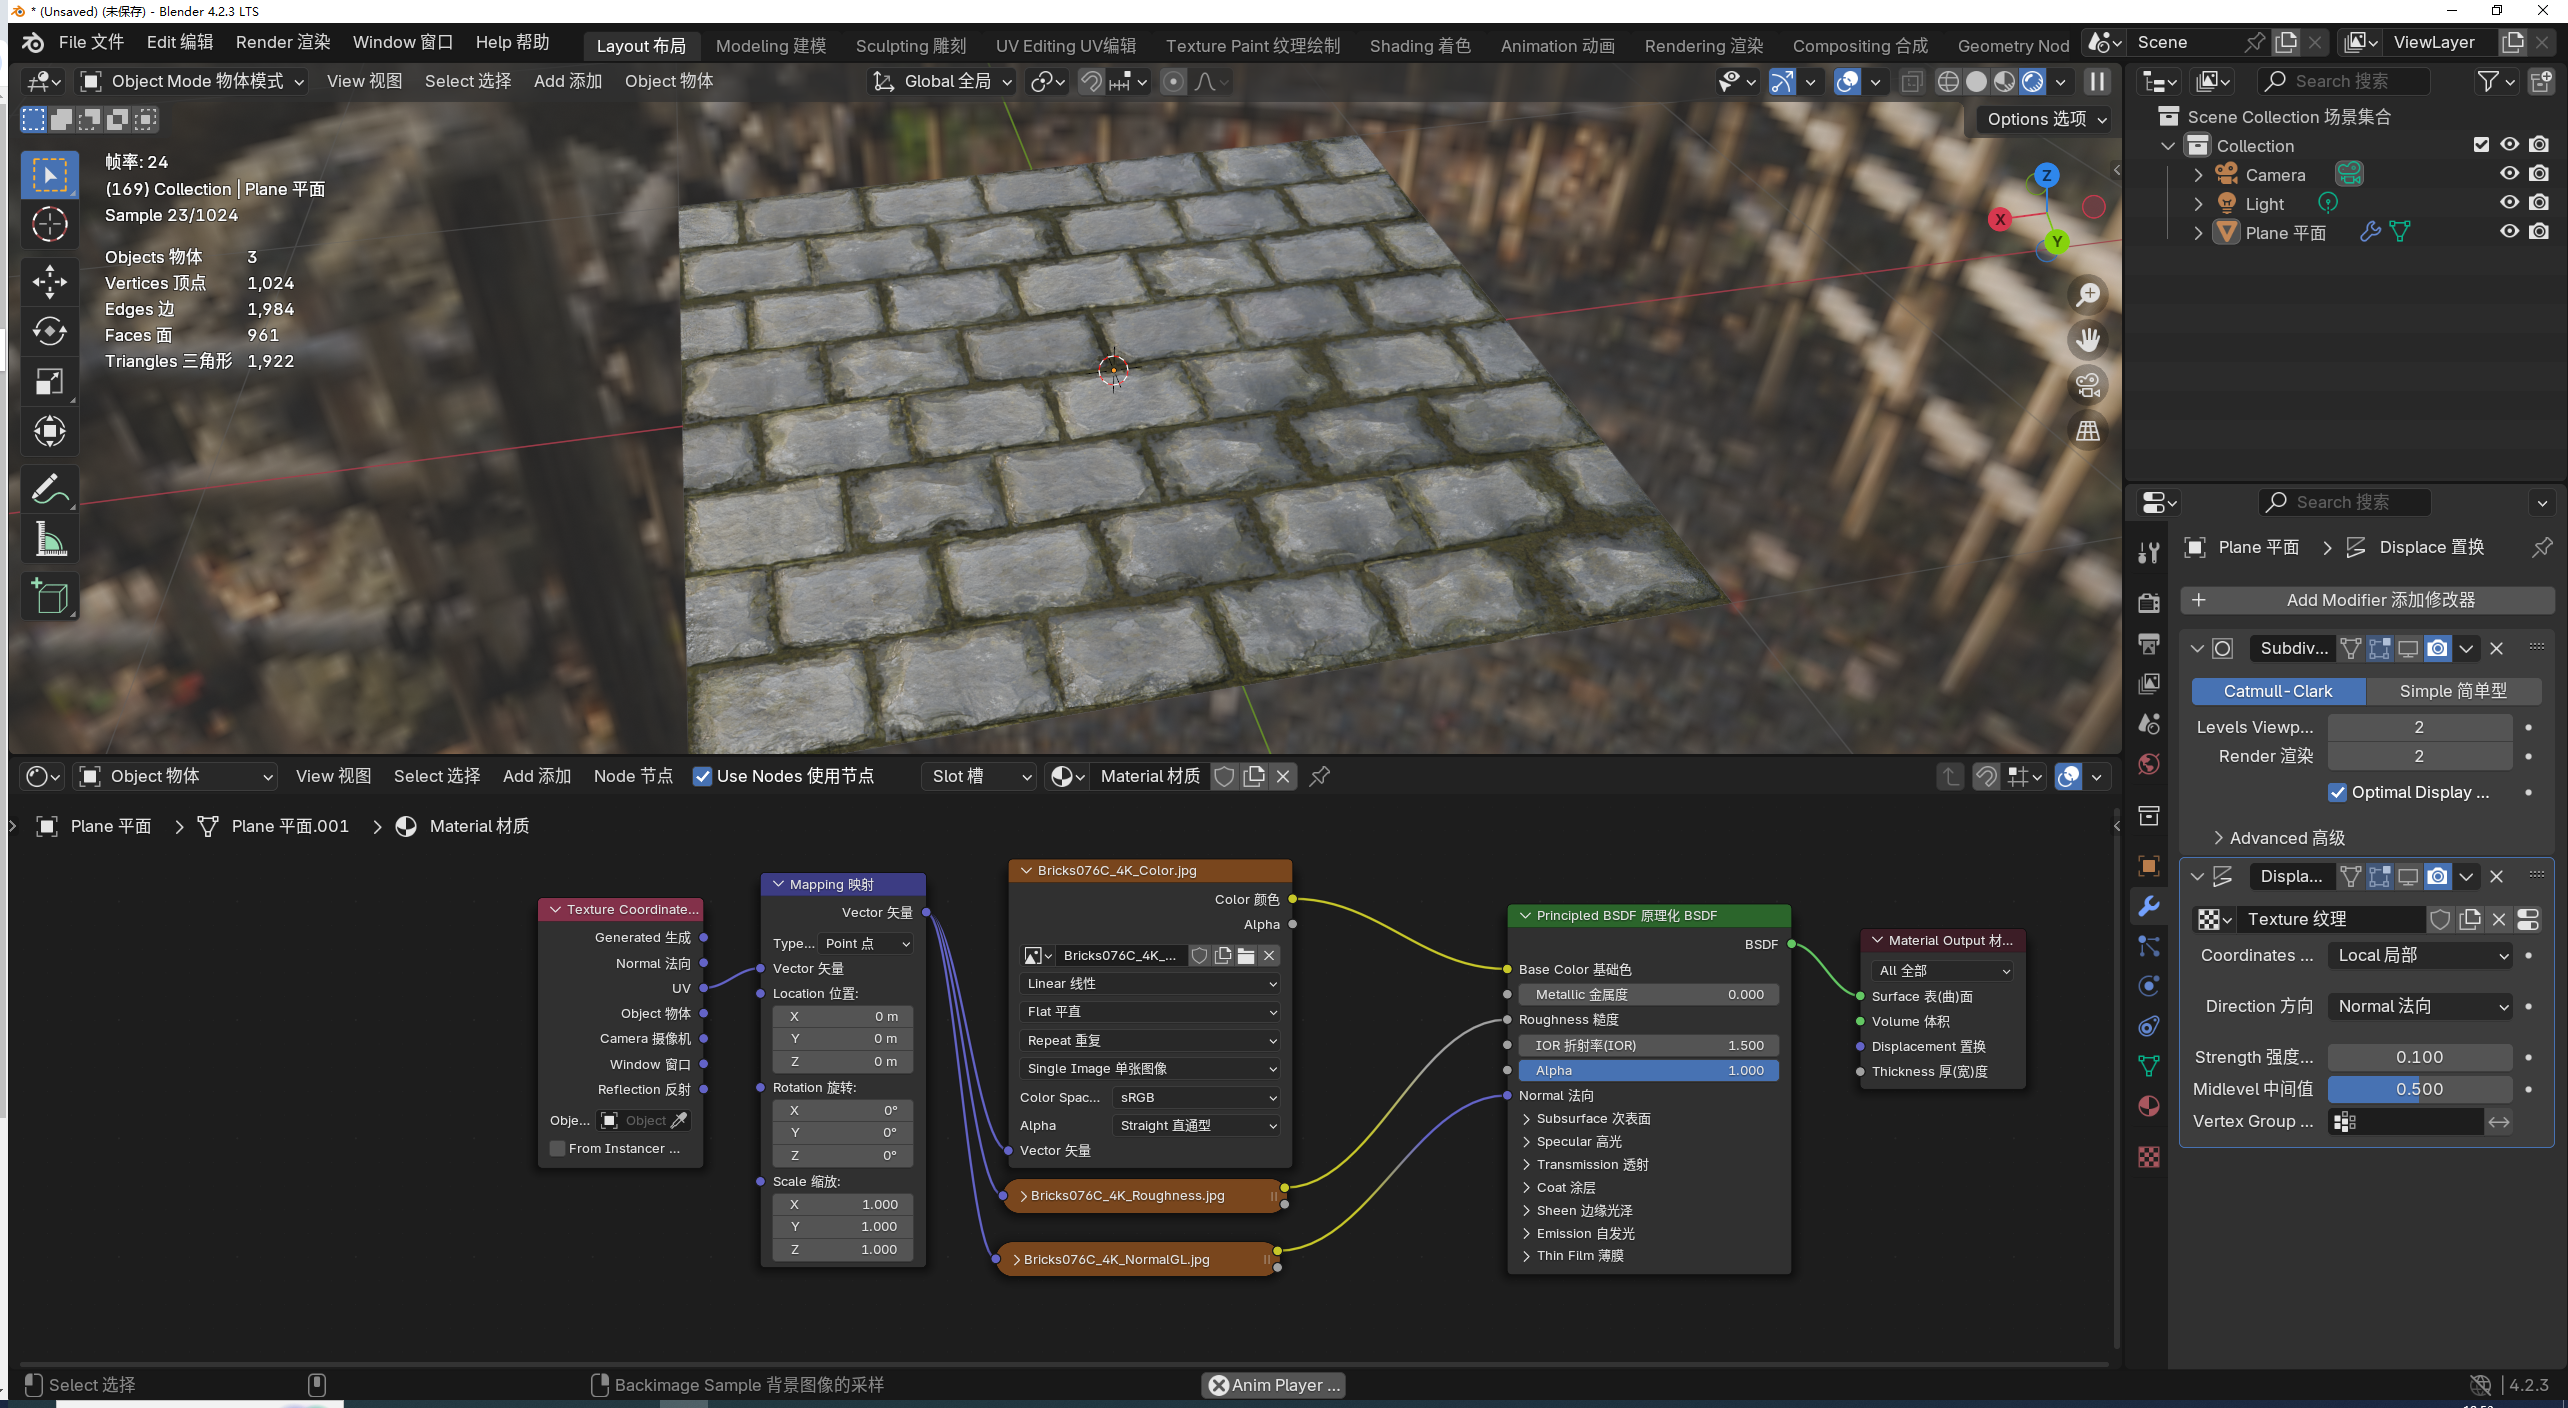Hide Light in viewport via eye icon
The height and width of the screenshot is (1408, 2568).
pos(2509,203)
